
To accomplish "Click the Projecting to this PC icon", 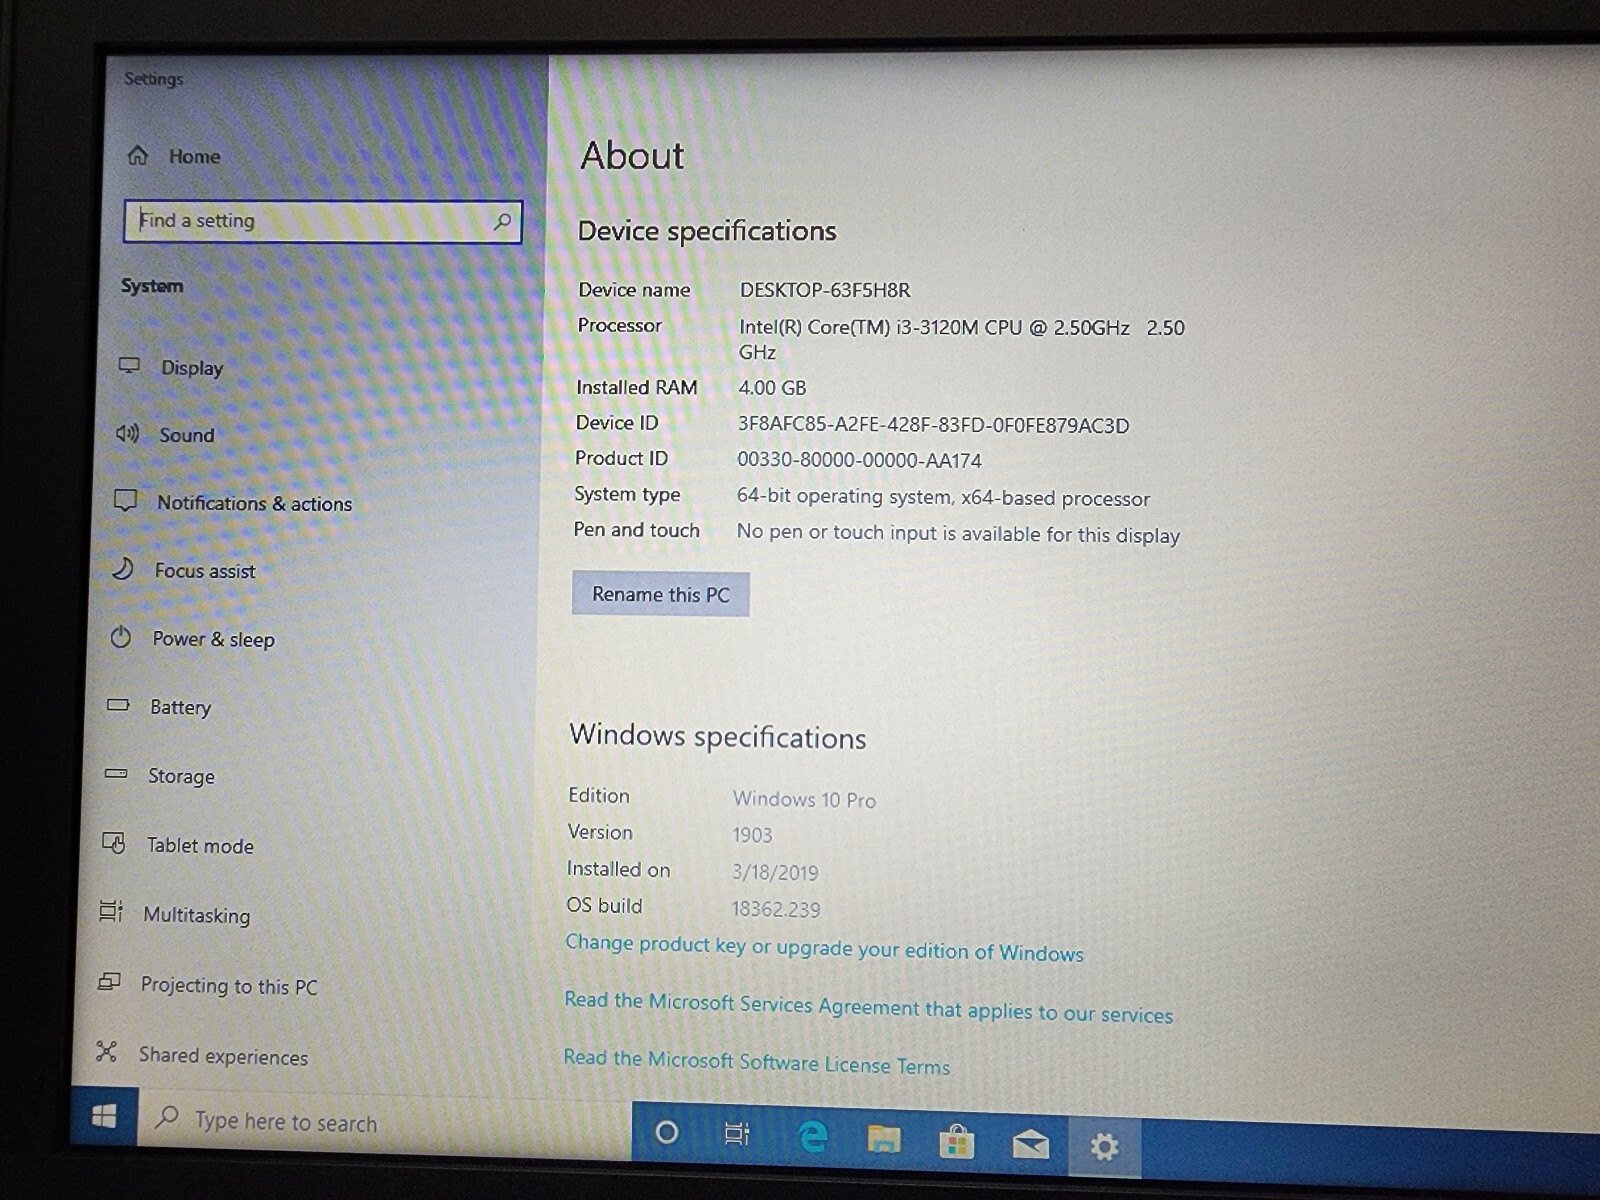I will coord(109,982).
